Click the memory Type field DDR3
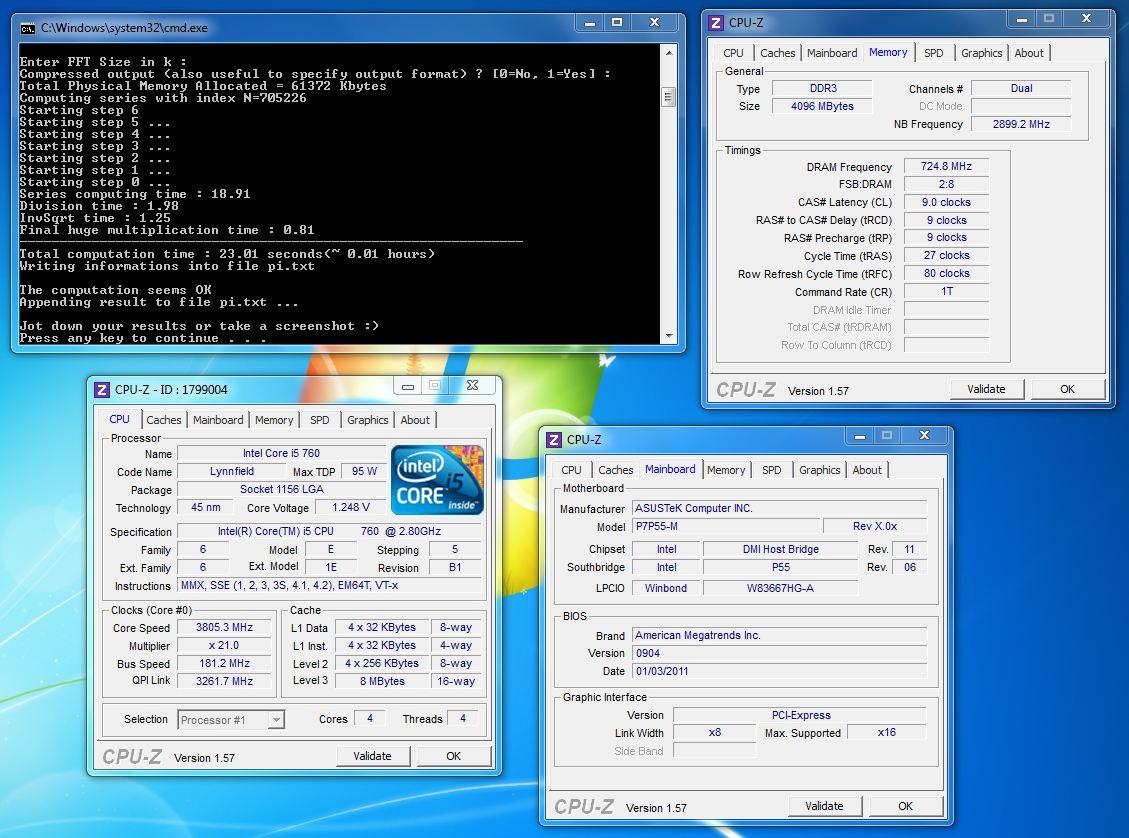Screen dimensions: 1129x838 822,88
